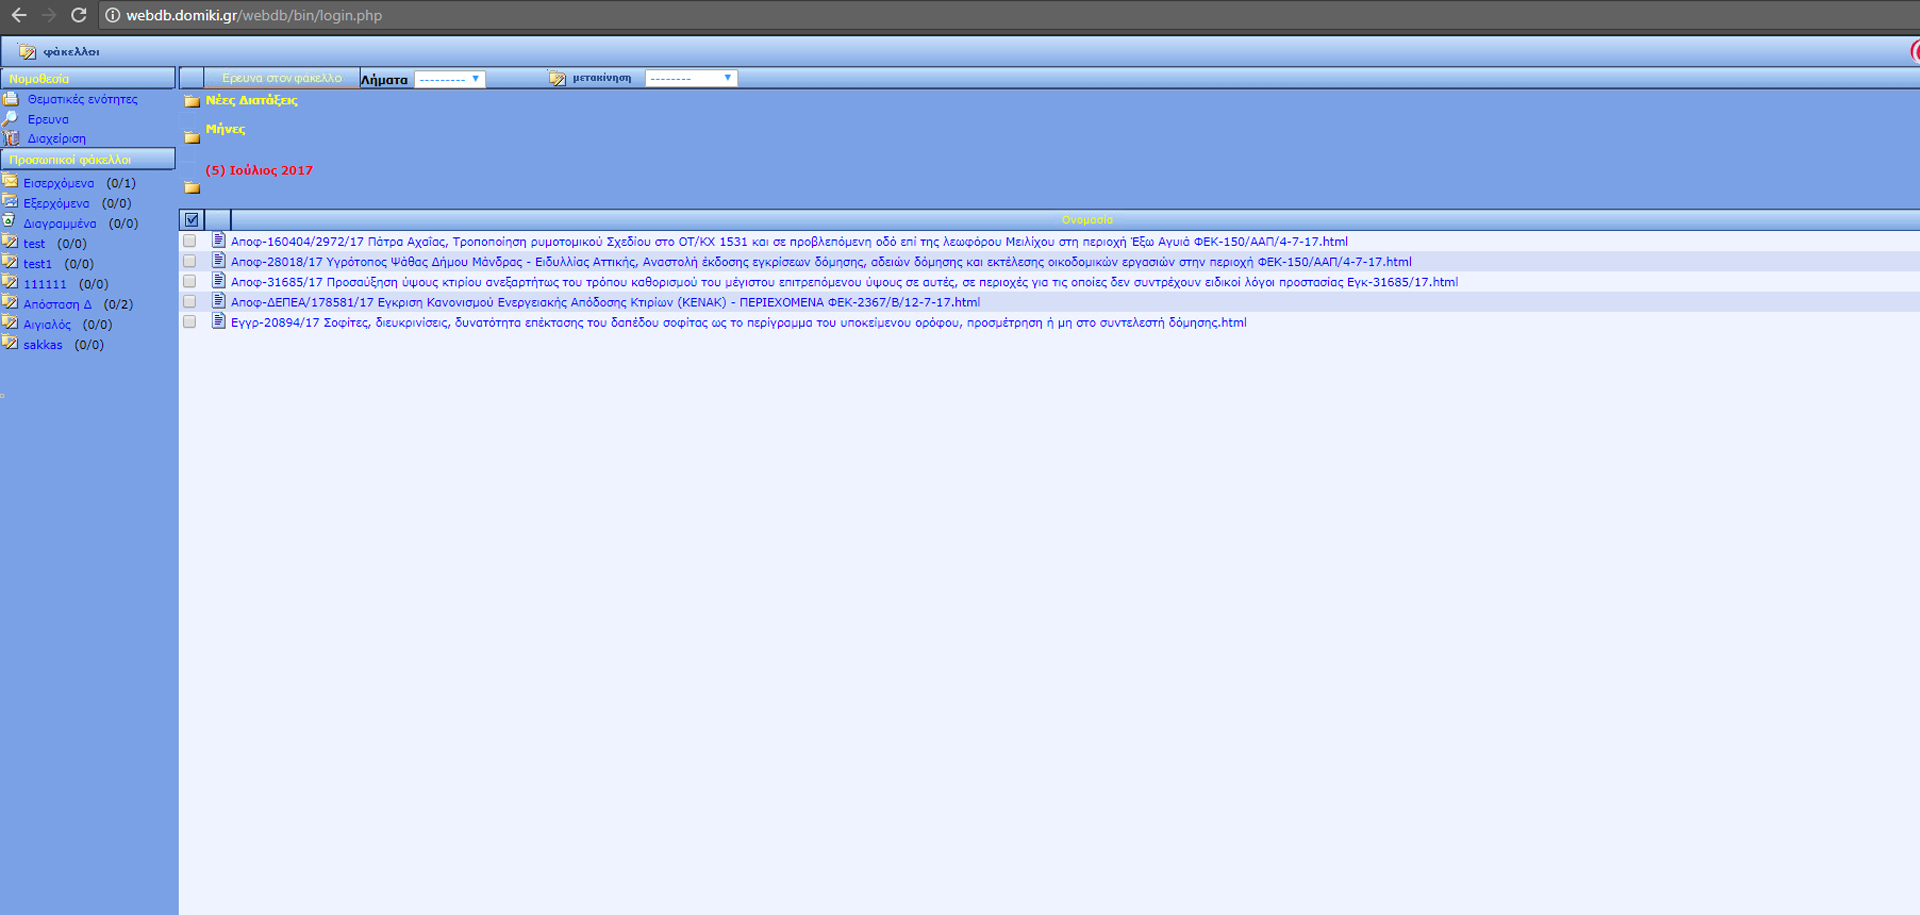Click document icon of Αποφ-31685/17

tap(218, 281)
